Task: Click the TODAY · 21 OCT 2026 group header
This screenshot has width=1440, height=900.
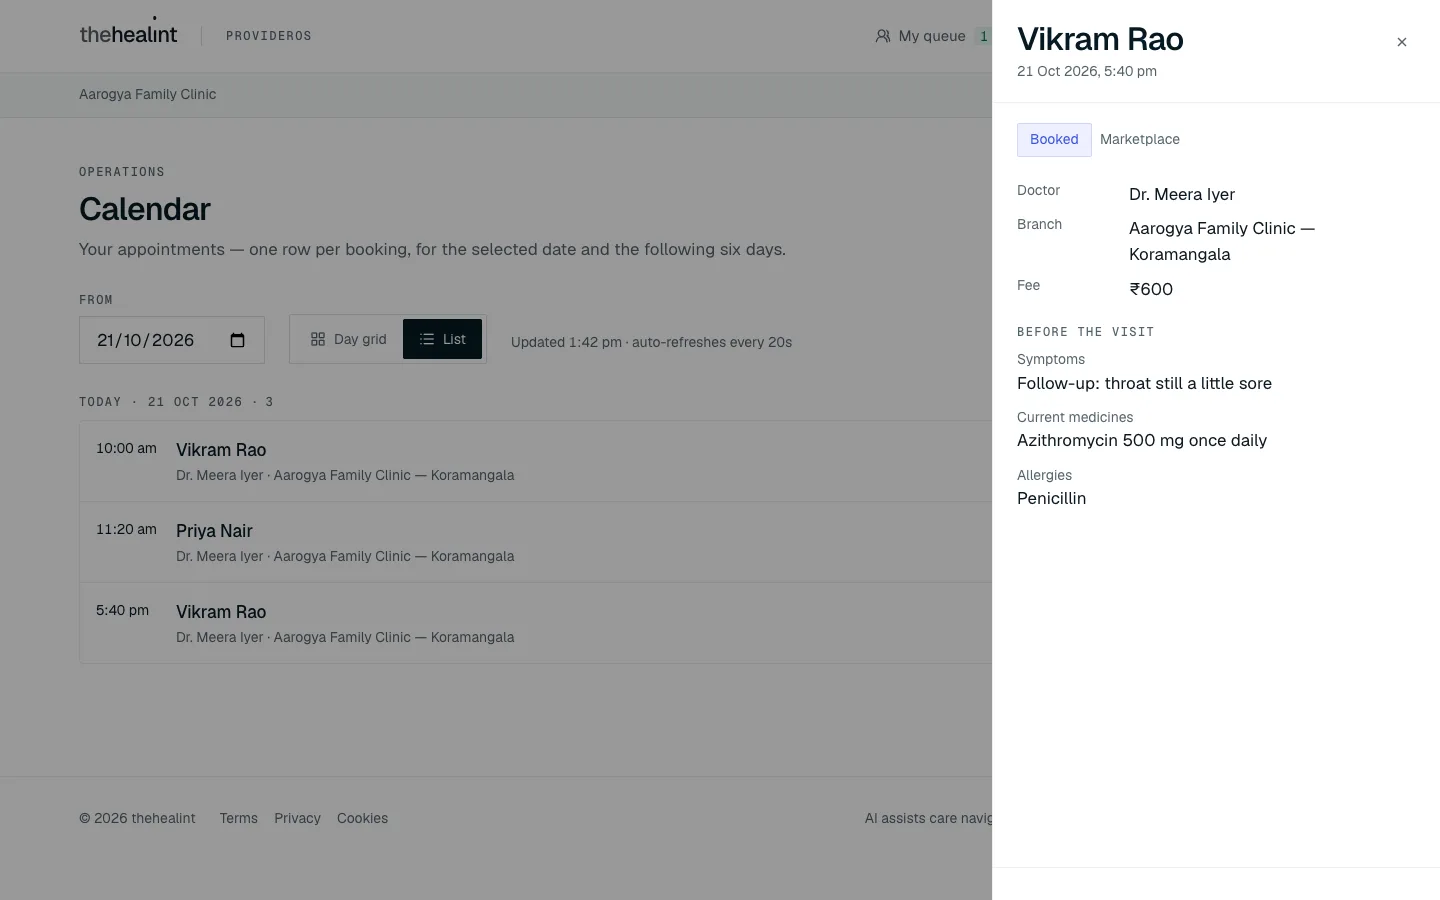Action: (x=176, y=402)
